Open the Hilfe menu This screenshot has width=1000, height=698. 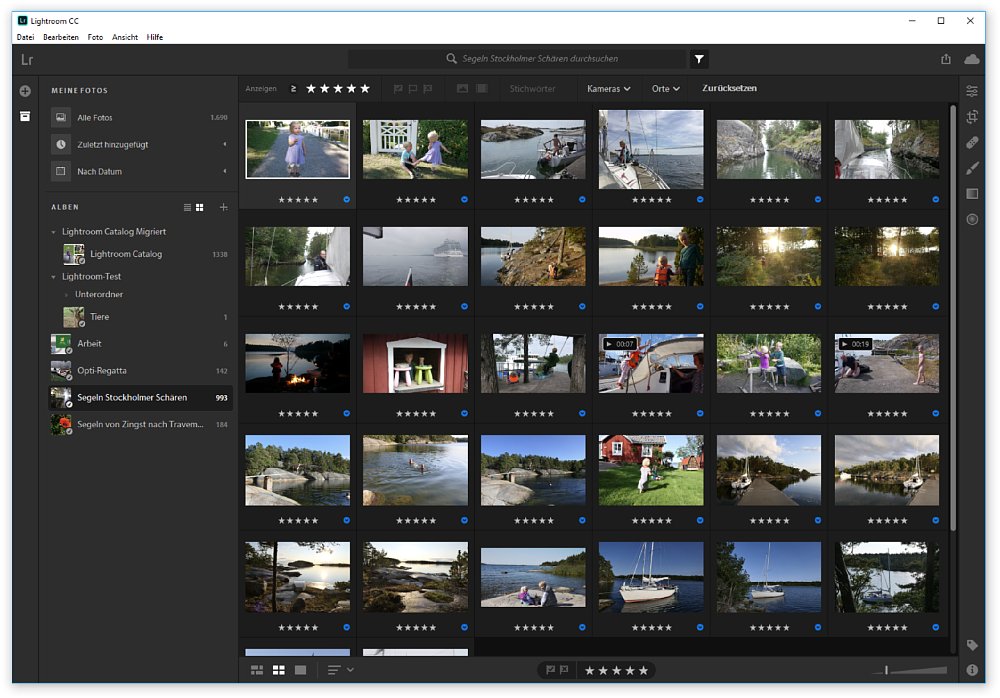click(x=154, y=37)
